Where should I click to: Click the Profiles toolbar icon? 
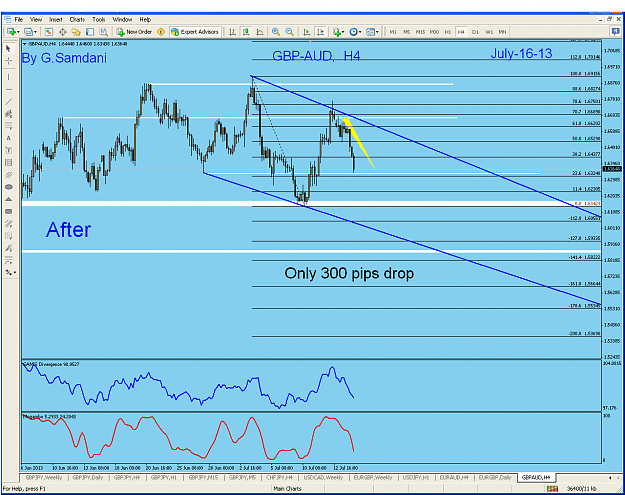coord(28,32)
